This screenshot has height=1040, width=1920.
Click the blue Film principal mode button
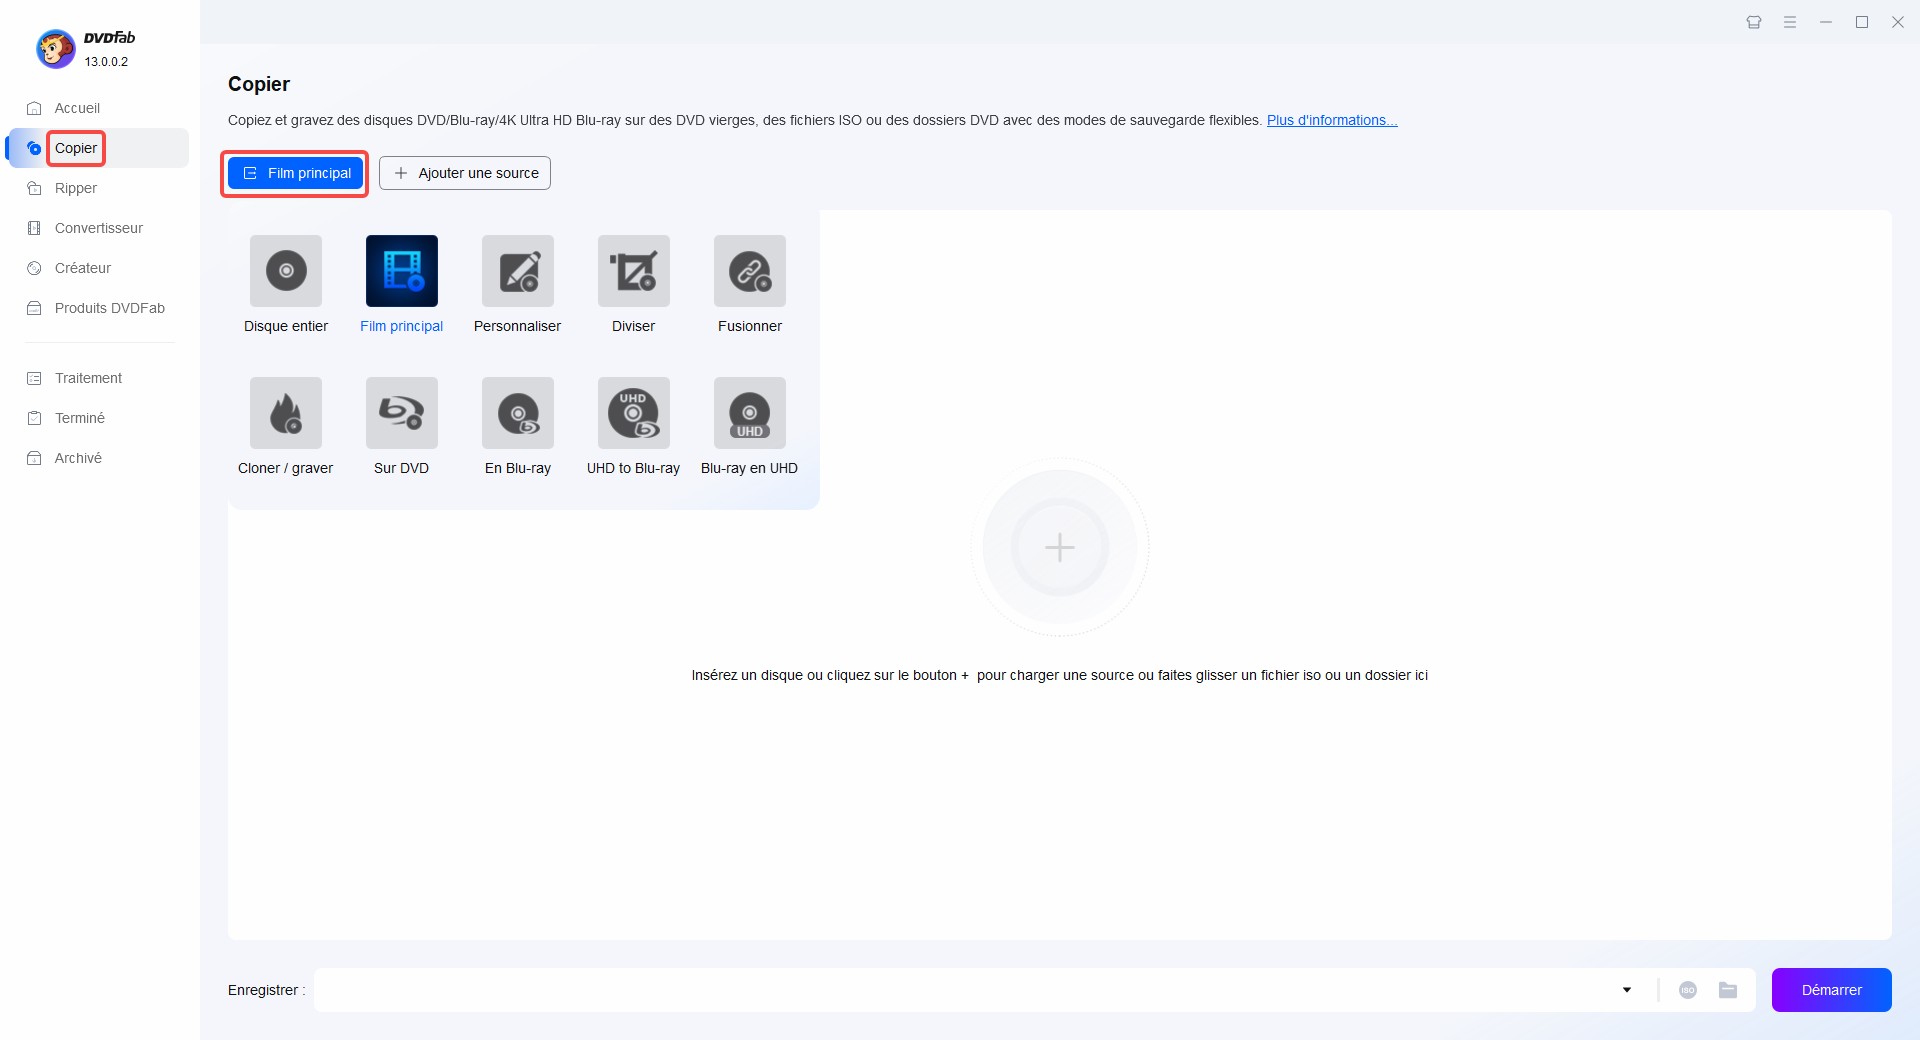[295, 173]
